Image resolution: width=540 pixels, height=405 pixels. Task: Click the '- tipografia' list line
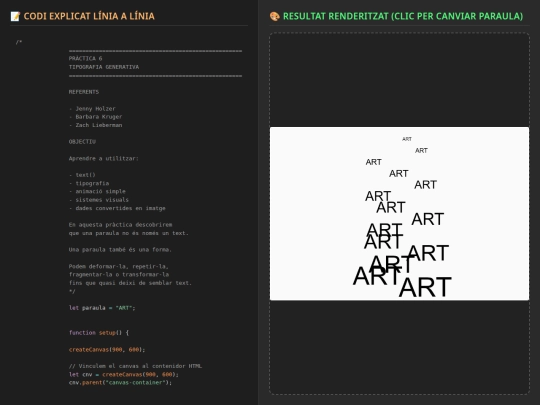pyautogui.click(x=89, y=183)
